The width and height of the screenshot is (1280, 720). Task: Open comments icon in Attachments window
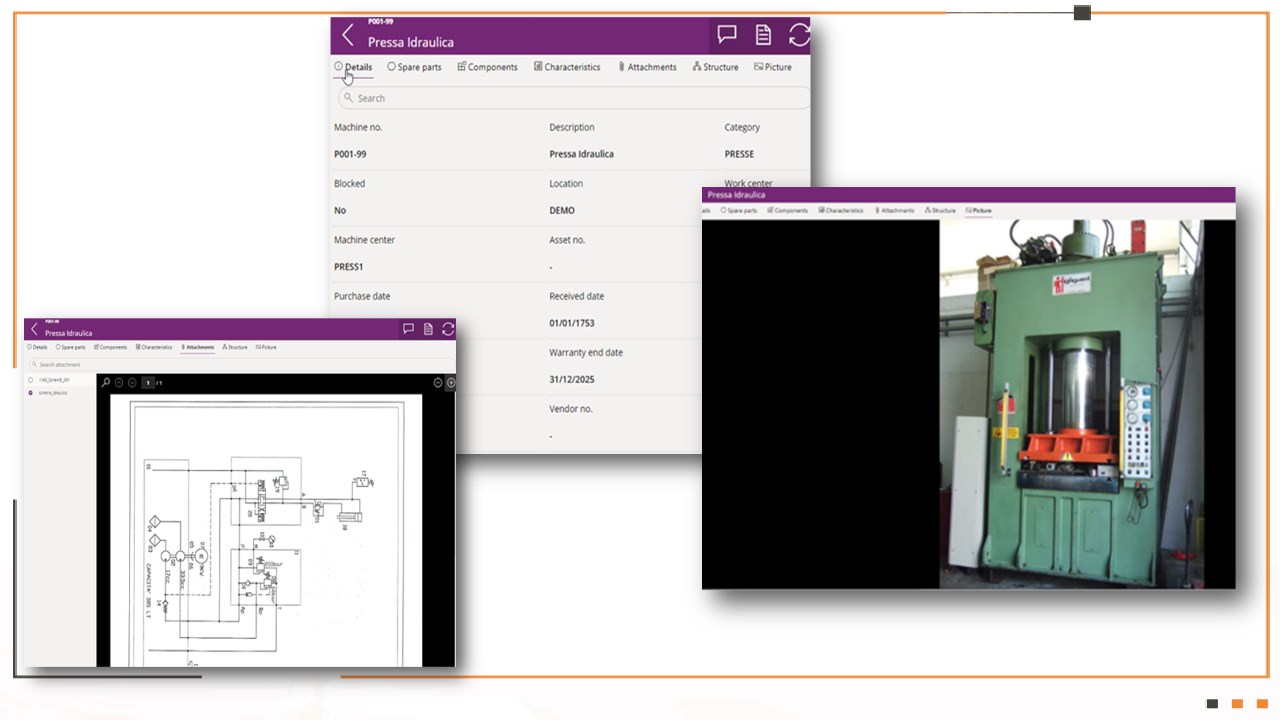tap(408, 329)
